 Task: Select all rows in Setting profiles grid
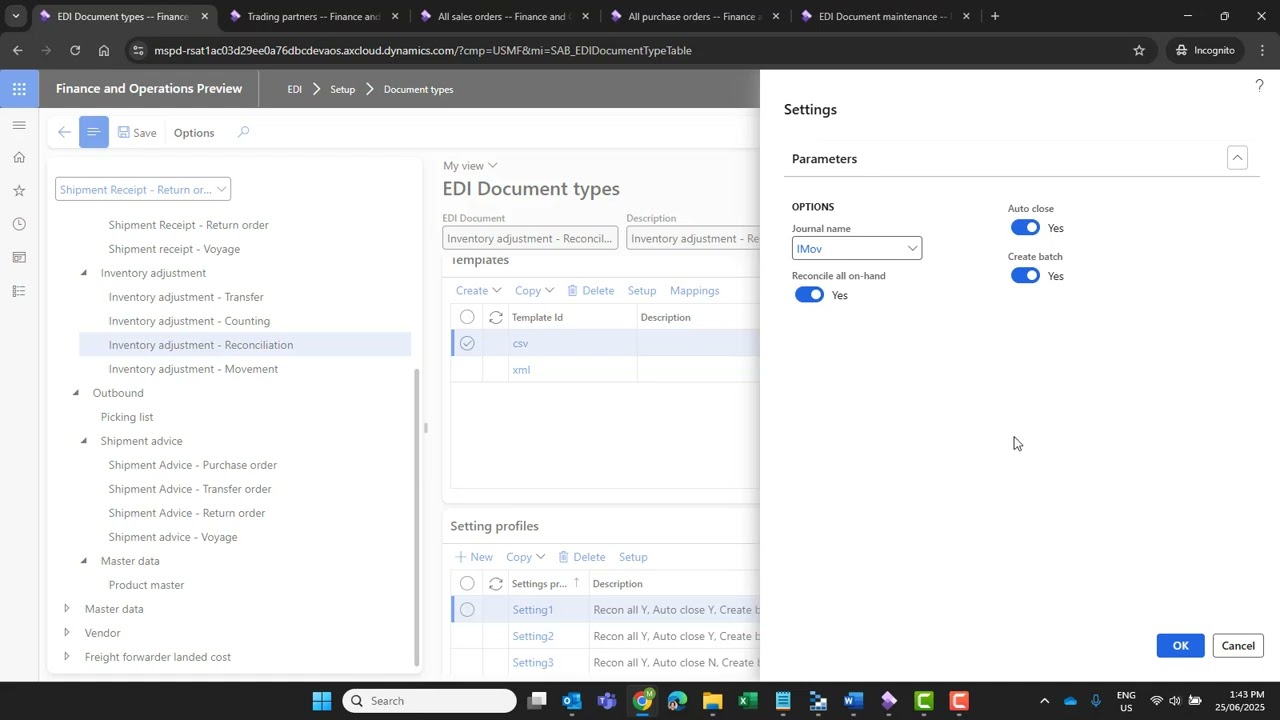[467, 584]
